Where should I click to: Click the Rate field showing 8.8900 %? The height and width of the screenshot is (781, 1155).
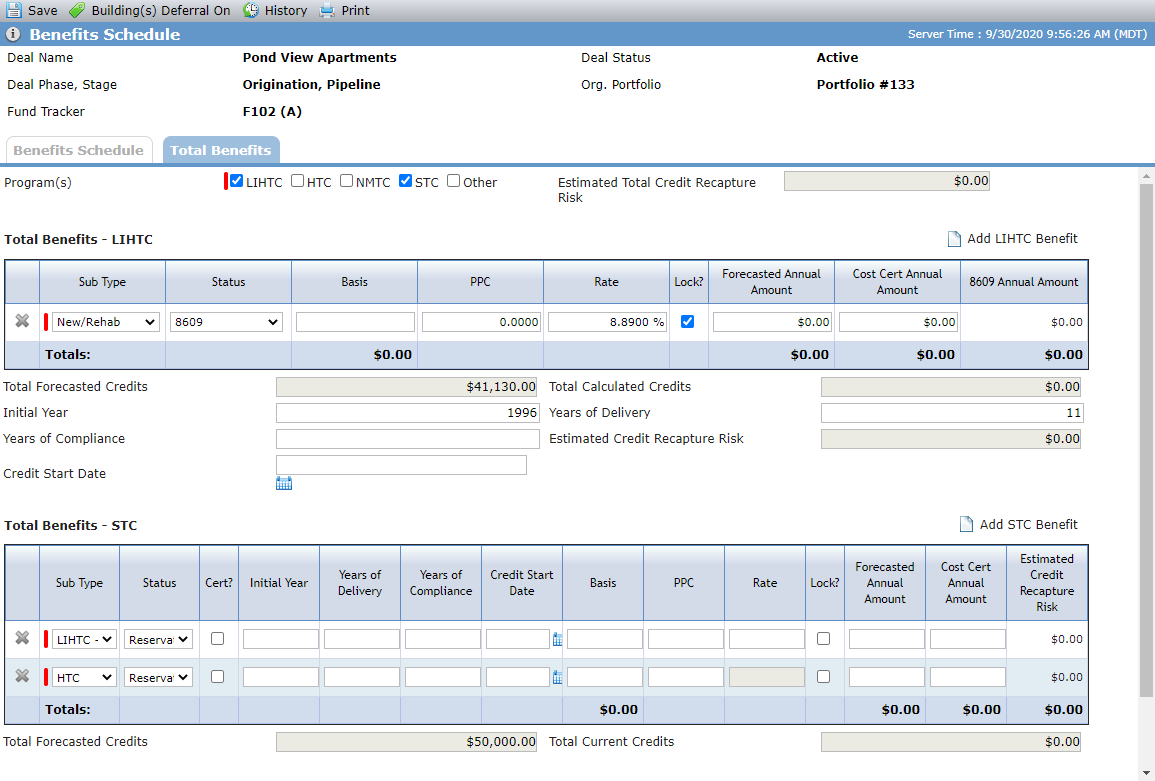point(607,322)
